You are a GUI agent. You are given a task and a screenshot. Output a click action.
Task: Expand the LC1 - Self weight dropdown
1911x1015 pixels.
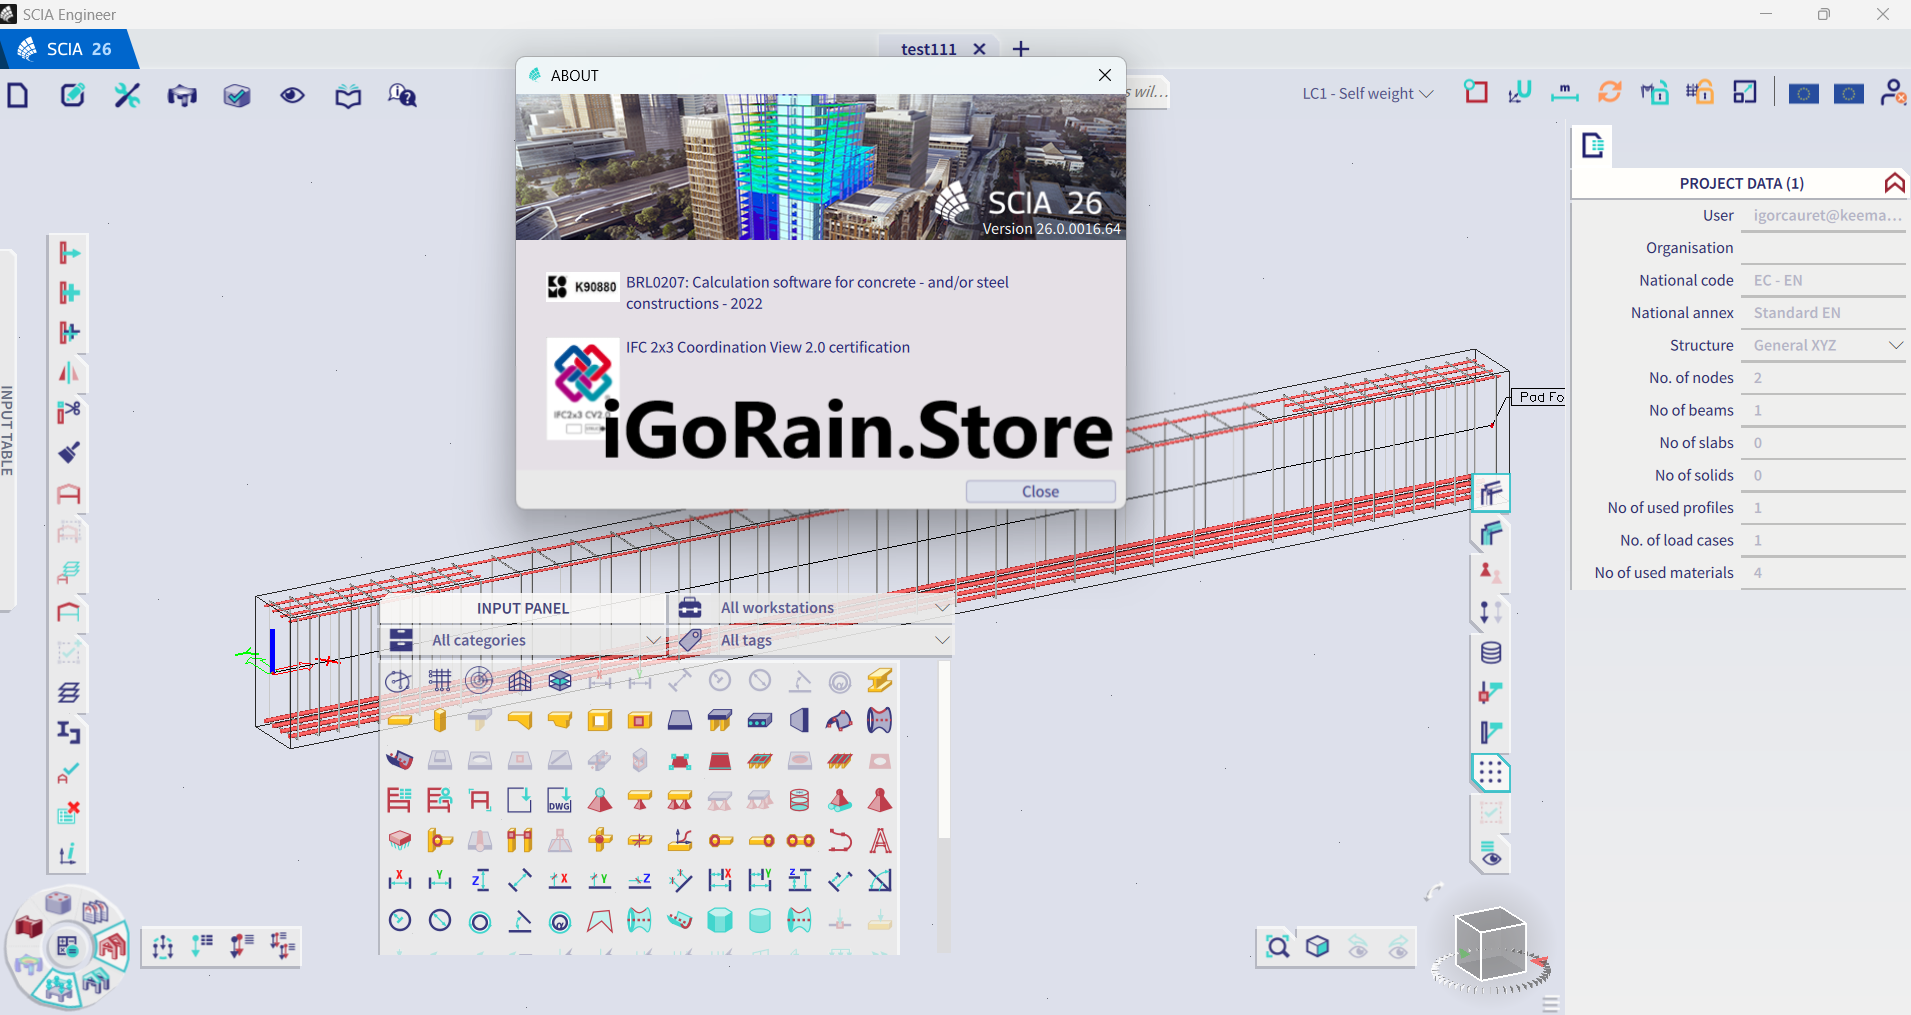[x=1367, y=94]
